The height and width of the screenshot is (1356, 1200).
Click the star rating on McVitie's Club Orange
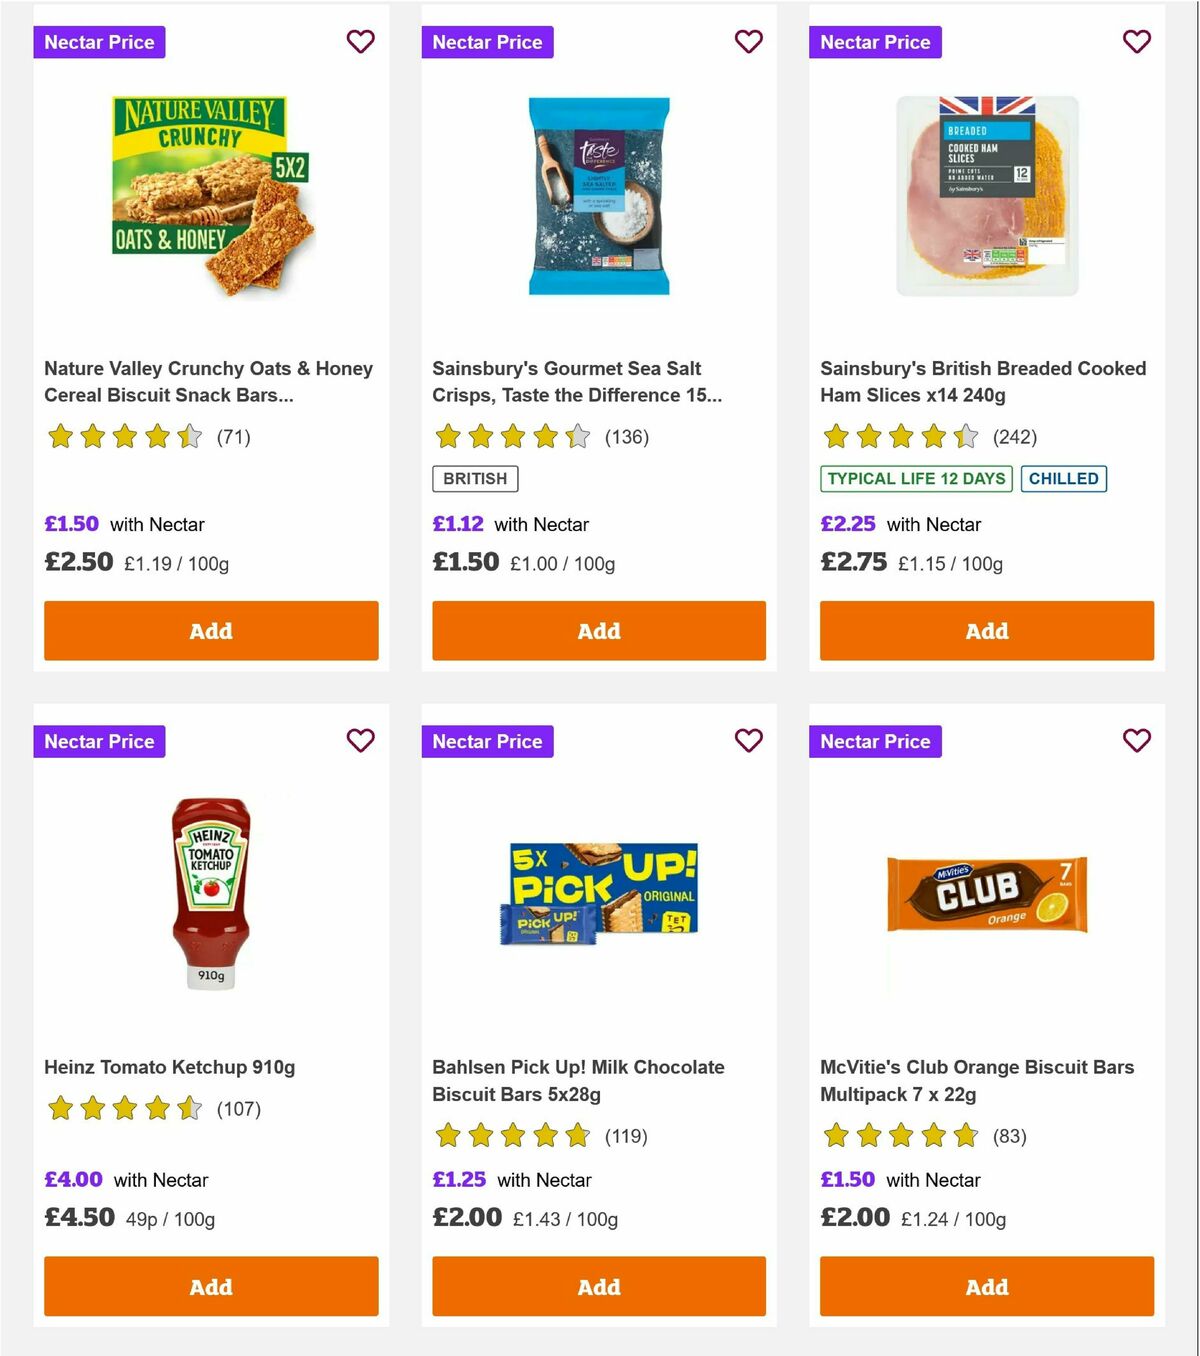click(x=899, y=1136)
